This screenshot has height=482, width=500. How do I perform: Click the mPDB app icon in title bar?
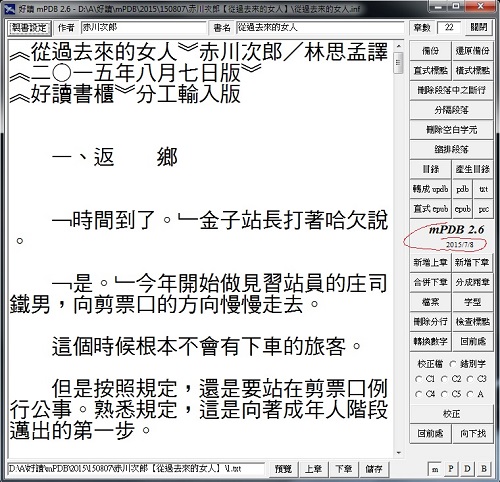point(11,9)
